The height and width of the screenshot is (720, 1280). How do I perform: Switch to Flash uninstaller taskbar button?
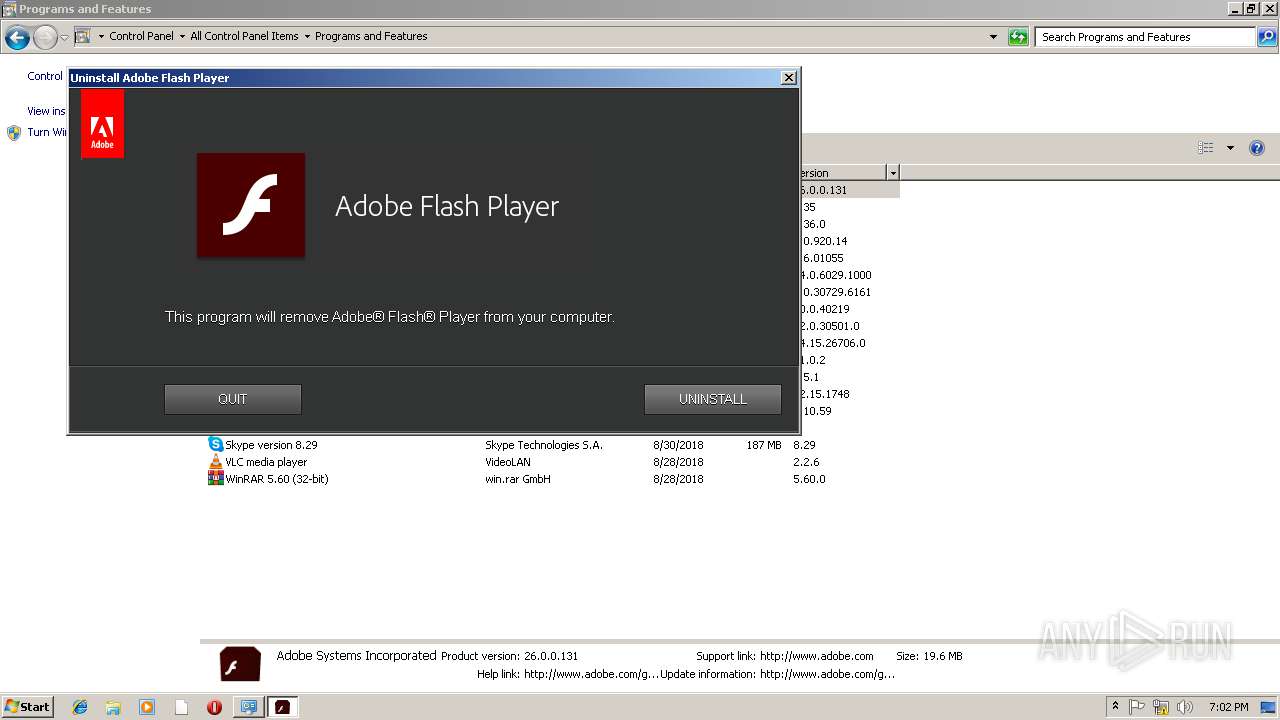[282, 707]
